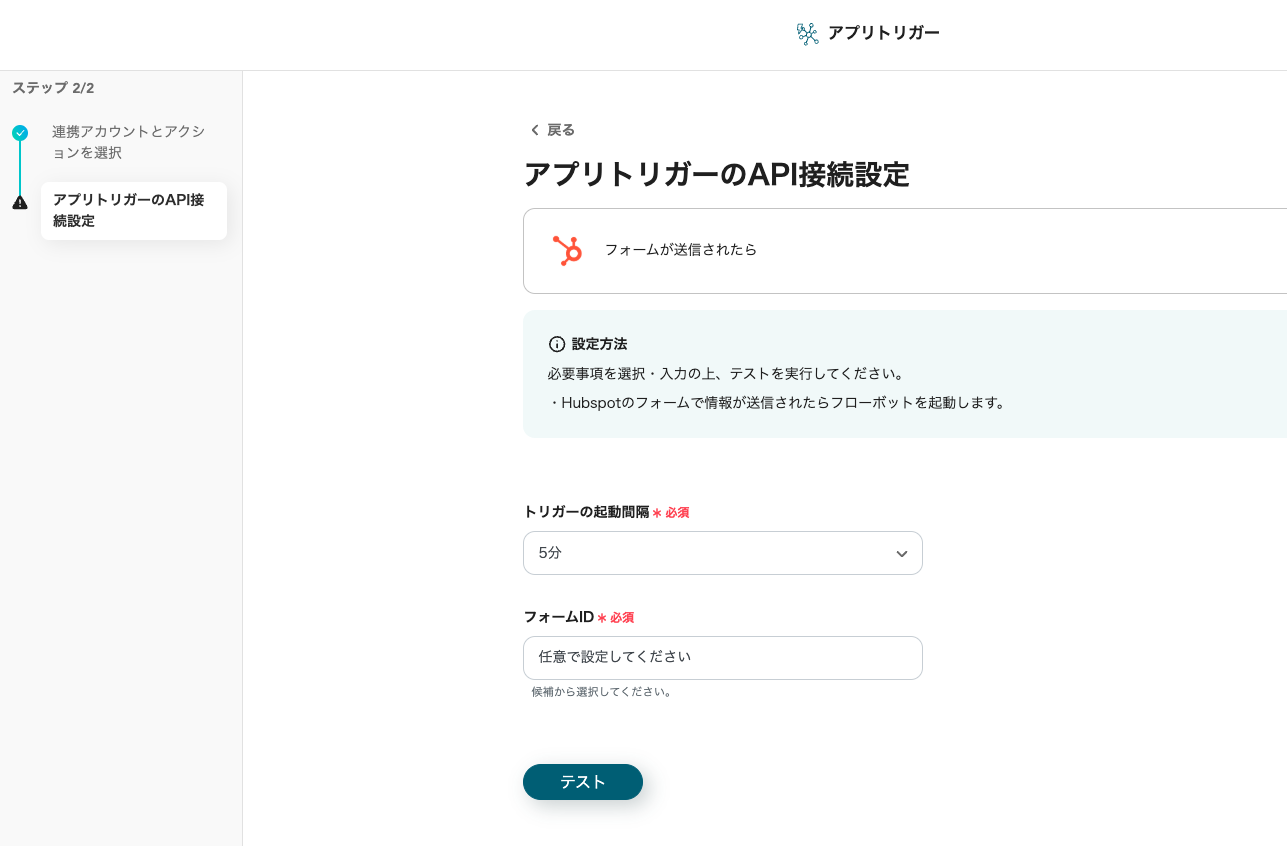Select the 連携アカウントとアクションを選択 step
The height and width of the screenshot is (846, 1287).
(128, 142)
